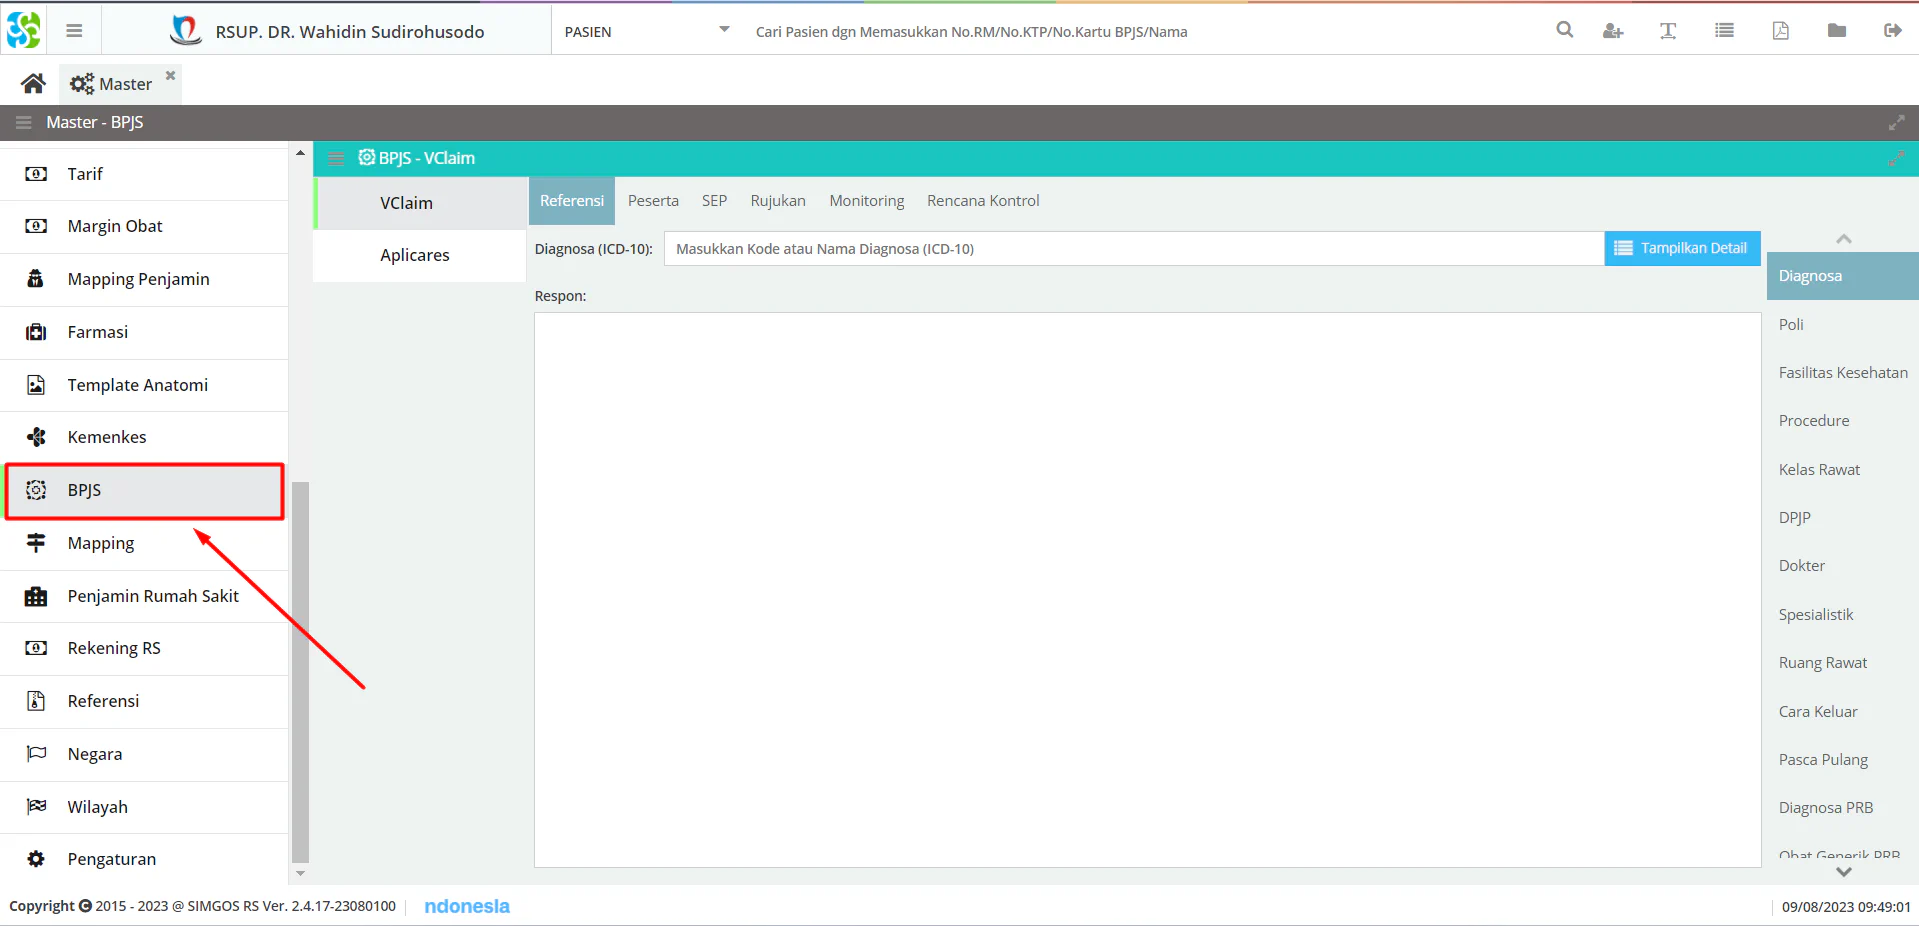Viewport: 1919px width, 926px height.
Task: Click the reference list down chevron
Action: pos(1843,872)
